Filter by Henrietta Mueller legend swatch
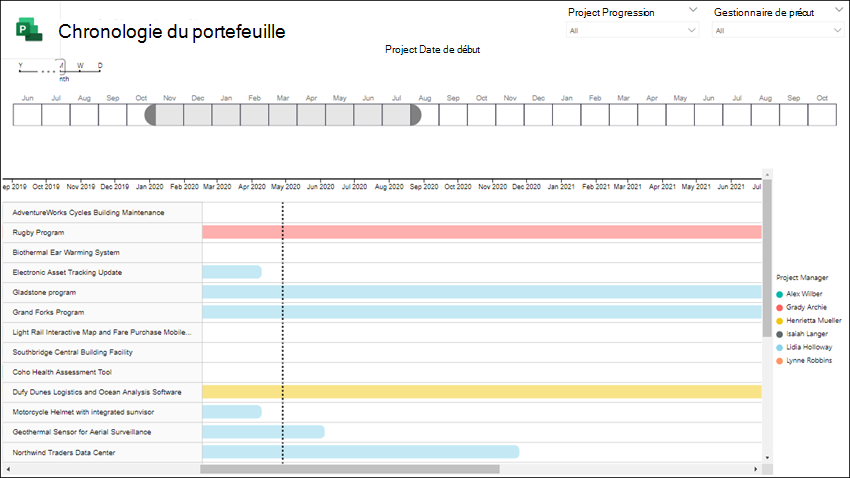Image resolution: width=850 pixels, height=478 pixels. [780, 321]
